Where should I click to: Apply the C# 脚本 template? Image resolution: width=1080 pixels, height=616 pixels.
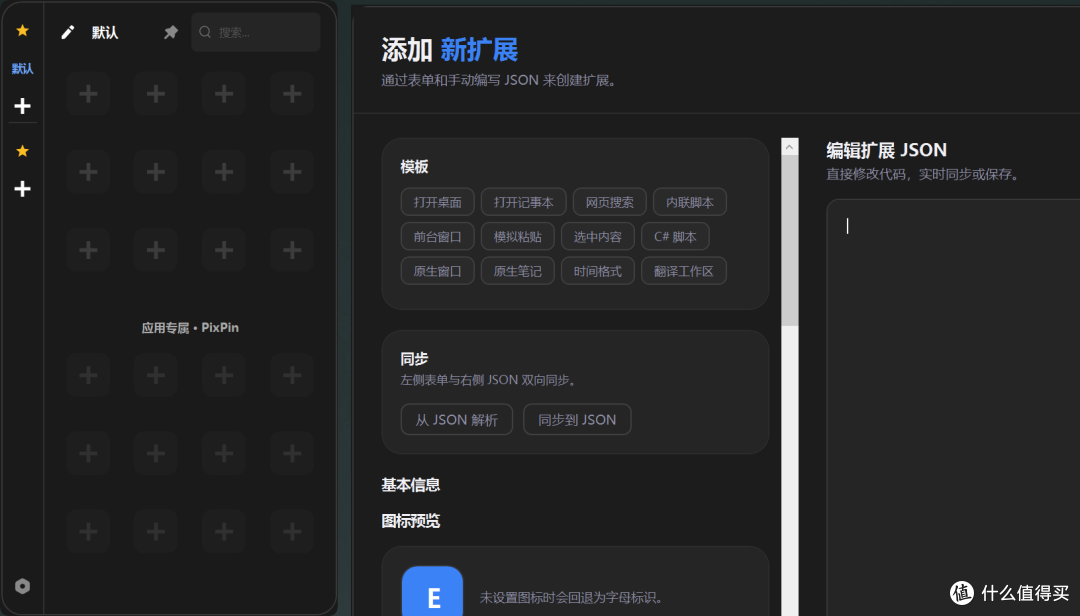675,236
